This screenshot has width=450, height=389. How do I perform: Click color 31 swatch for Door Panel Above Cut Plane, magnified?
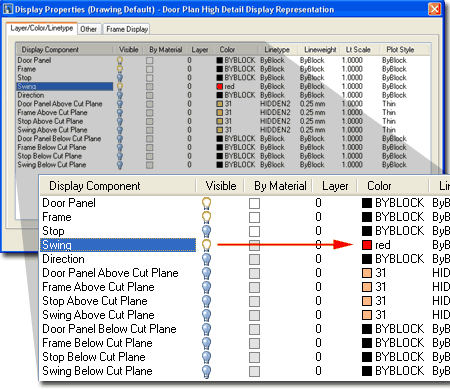[367, 273]
